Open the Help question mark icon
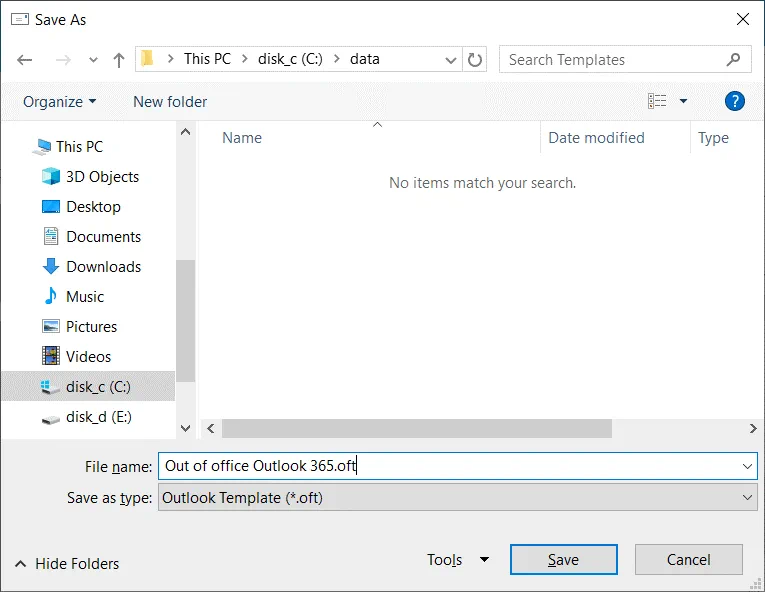The width and height of the screenshot is (765, 592). pos(734,101)
